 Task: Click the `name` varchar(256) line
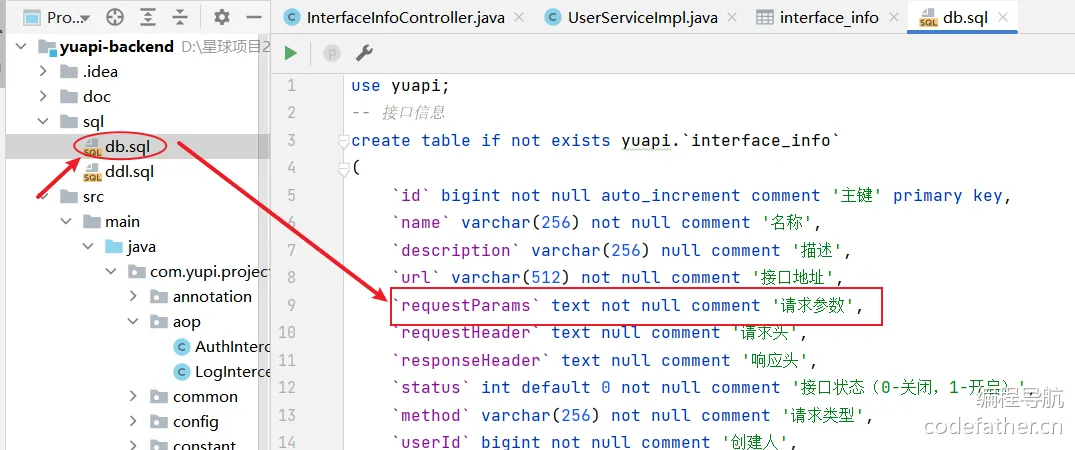(x=607, y=223)
